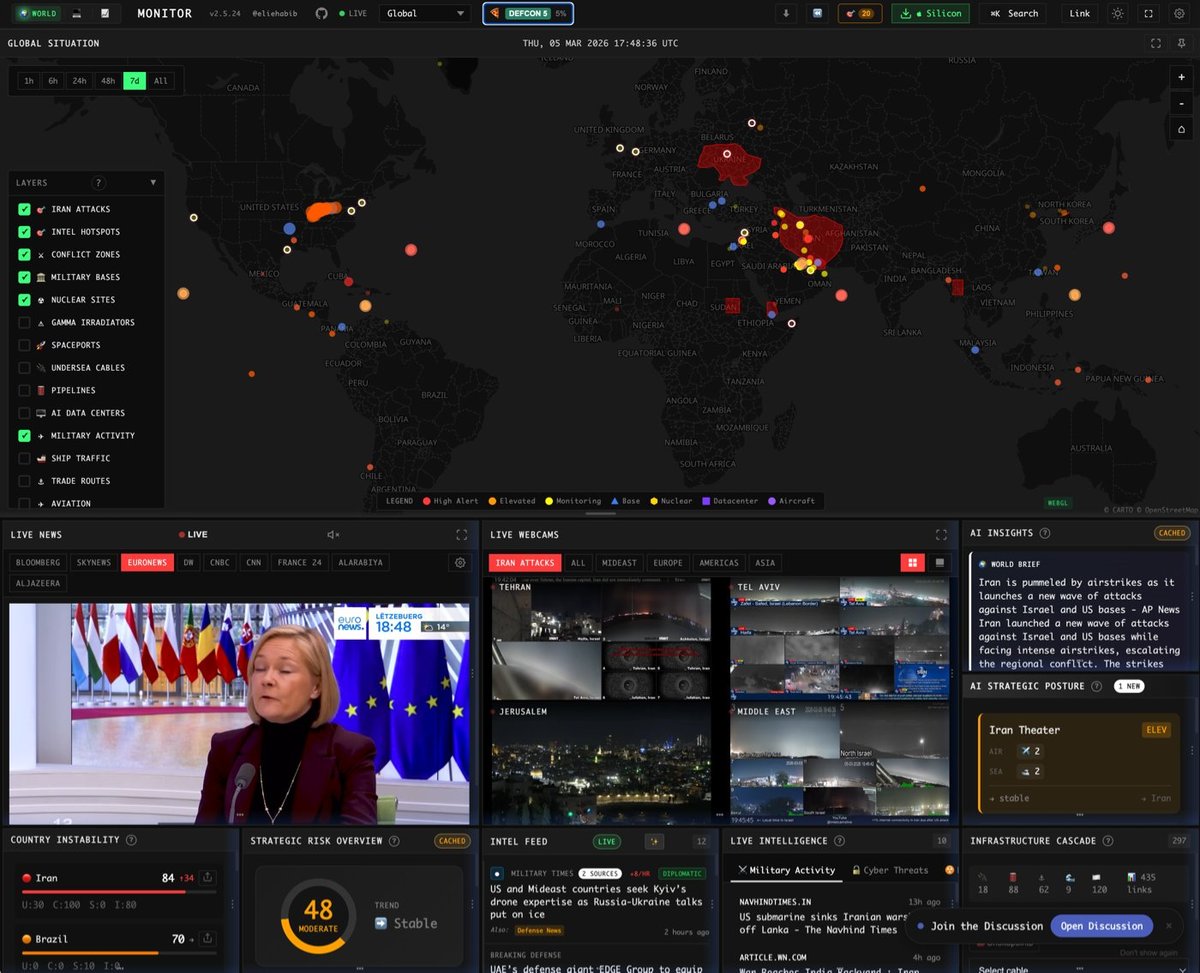This screenshot has width=1200, height=973.
Task: Open Live News channel settings gear
Action: click(460, 563)
